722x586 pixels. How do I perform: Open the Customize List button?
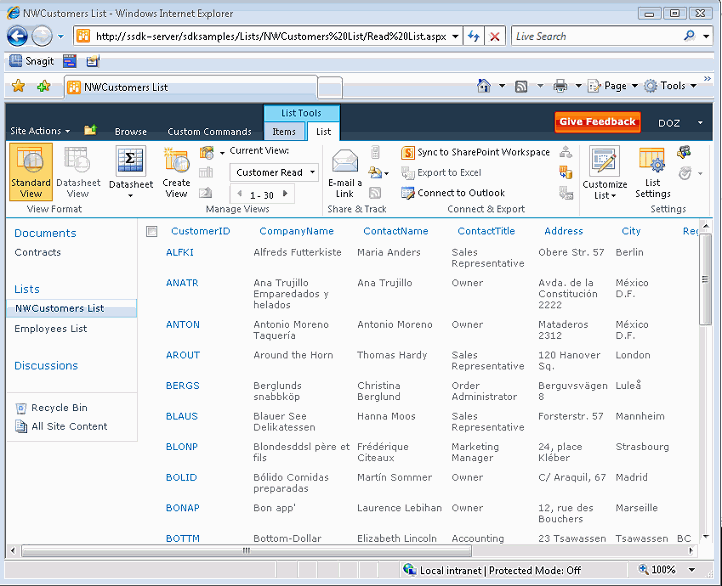tap(605, 173)
